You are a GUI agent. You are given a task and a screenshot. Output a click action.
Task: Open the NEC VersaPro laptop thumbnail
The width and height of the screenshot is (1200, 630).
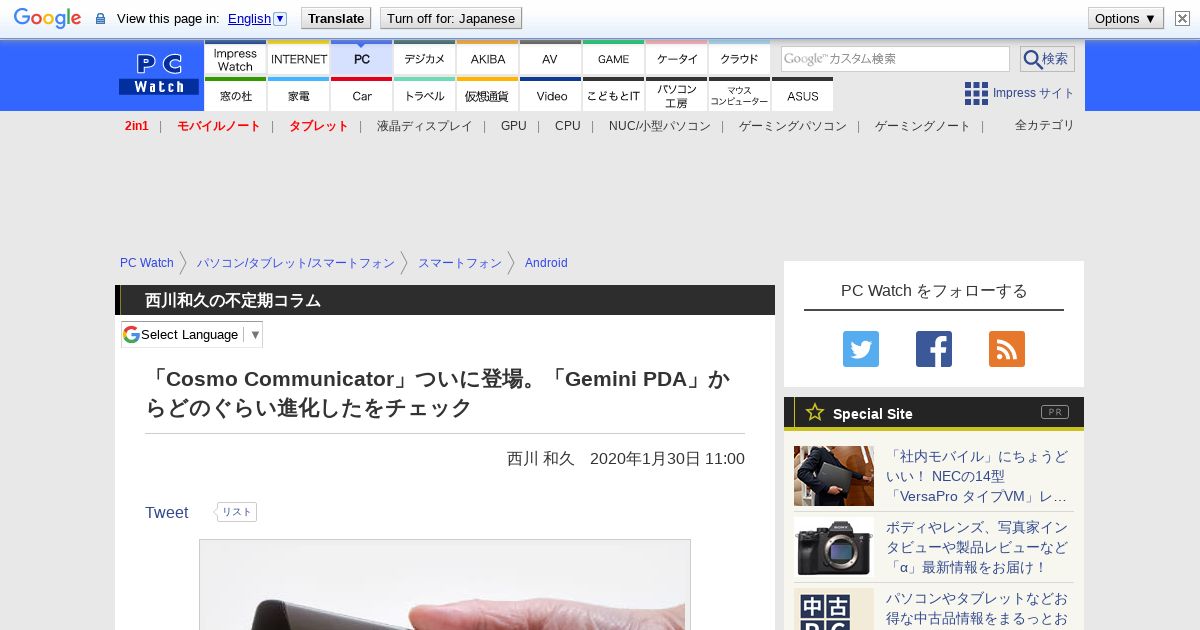(834, 476)
